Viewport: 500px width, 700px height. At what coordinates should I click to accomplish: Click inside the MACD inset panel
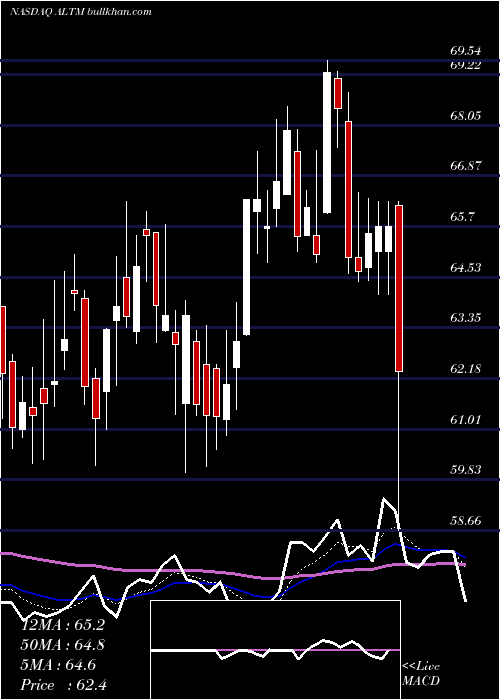[x=275, y=650]
